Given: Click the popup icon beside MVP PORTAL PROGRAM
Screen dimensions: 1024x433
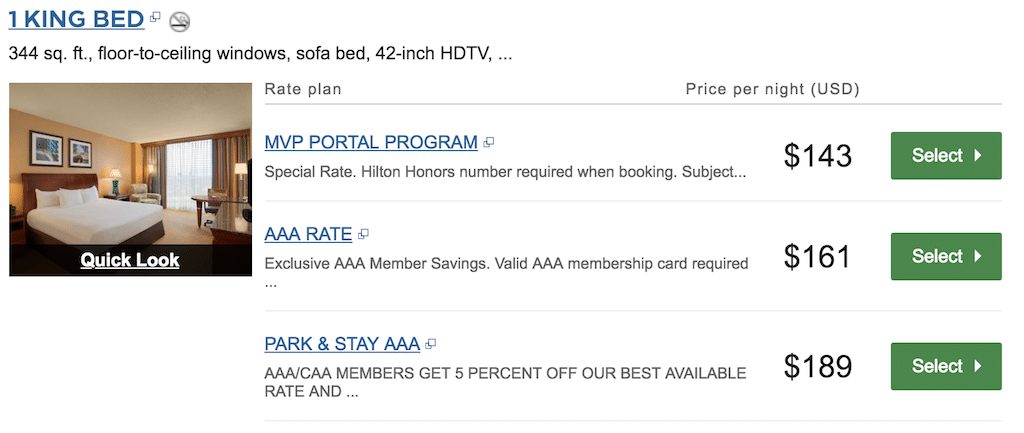Looking at the screenshot, I should point(488,142).
